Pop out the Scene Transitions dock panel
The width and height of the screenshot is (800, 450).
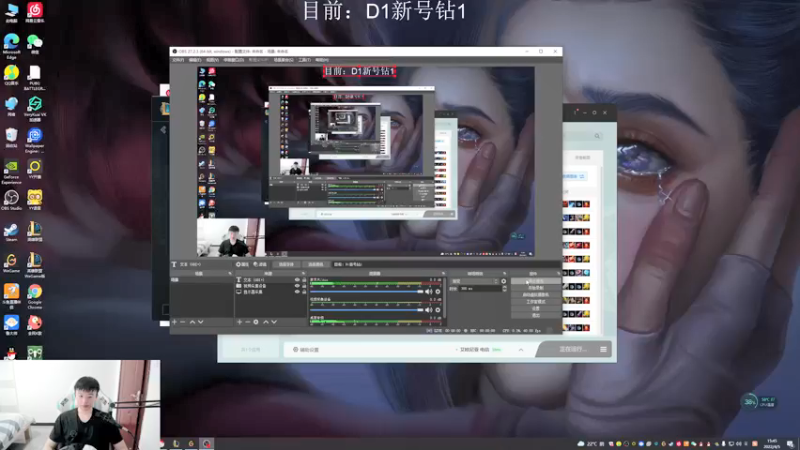tap(505, 273)
